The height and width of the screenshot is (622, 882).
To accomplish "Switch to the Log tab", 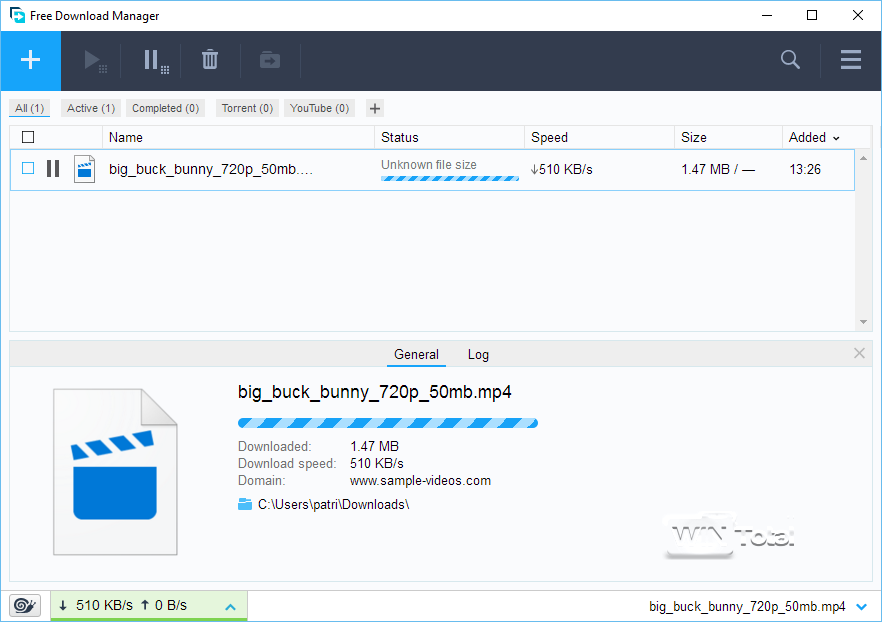I will pyautogui.click(x=478, y=354).
